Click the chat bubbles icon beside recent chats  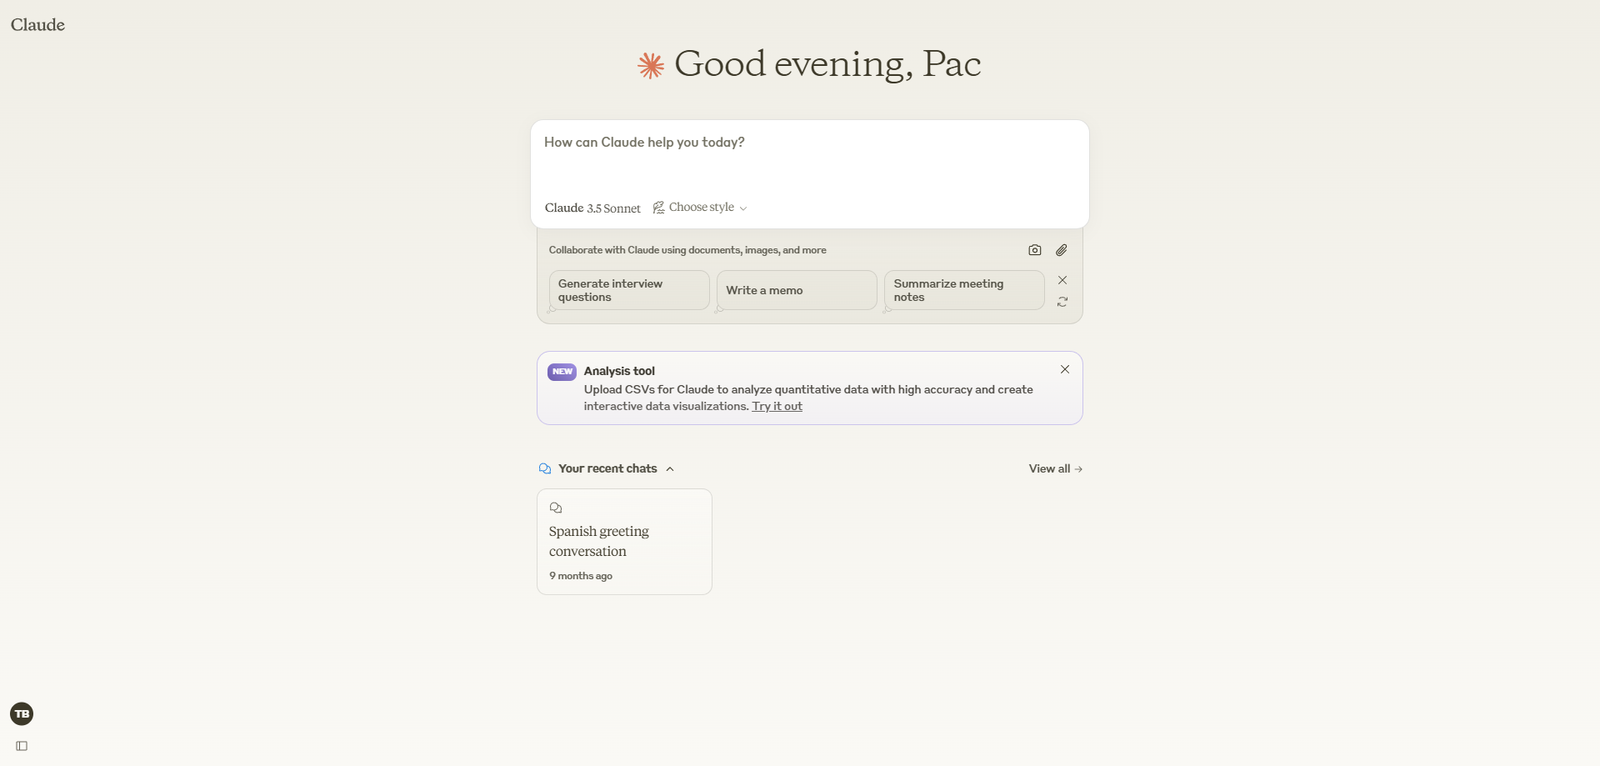(x=545, y=469)
